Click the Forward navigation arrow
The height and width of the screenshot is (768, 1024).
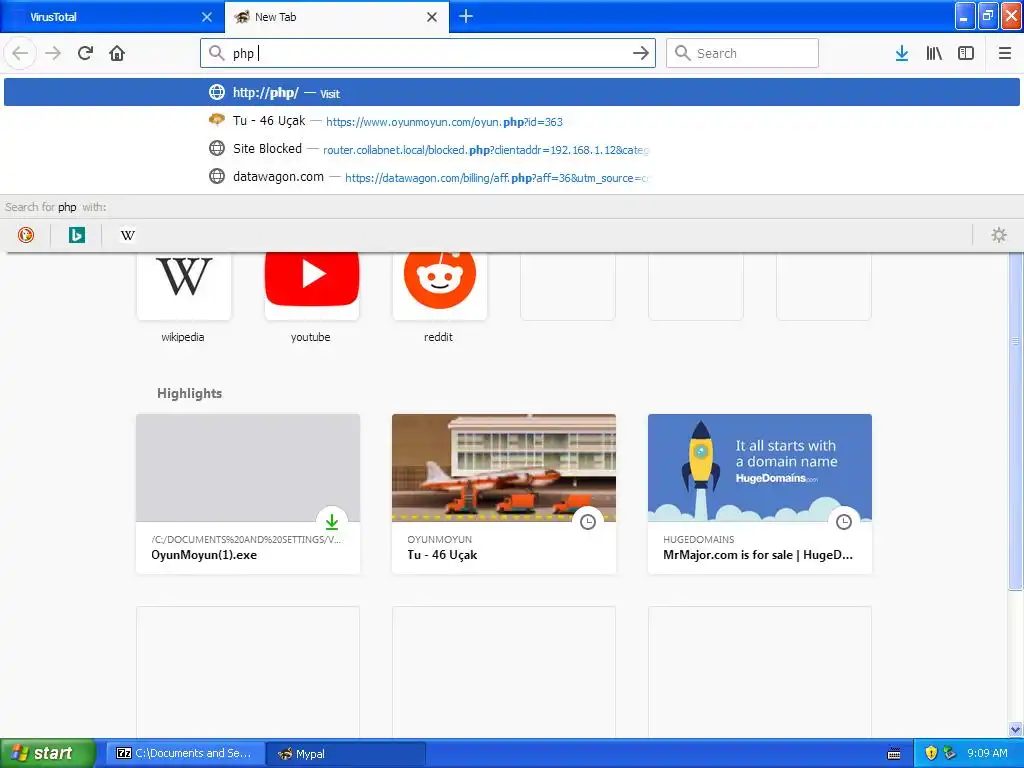[53, 53]
